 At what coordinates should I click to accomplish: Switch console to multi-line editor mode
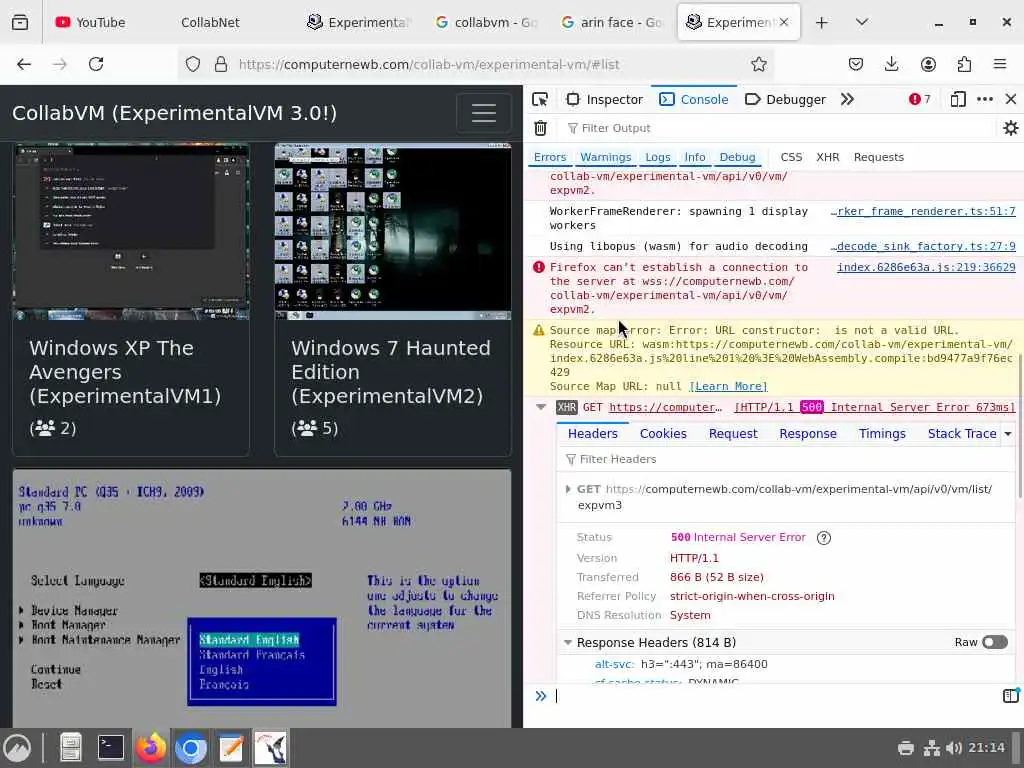pos(1010,696)
